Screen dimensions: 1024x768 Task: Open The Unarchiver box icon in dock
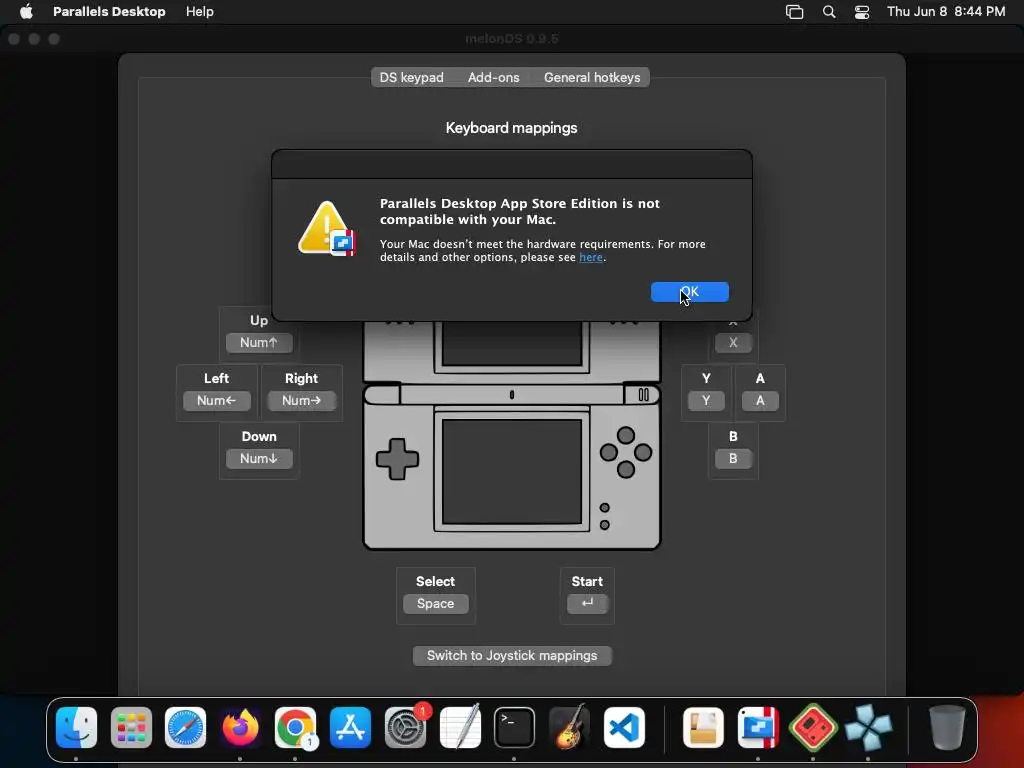(x=703, y=728)
